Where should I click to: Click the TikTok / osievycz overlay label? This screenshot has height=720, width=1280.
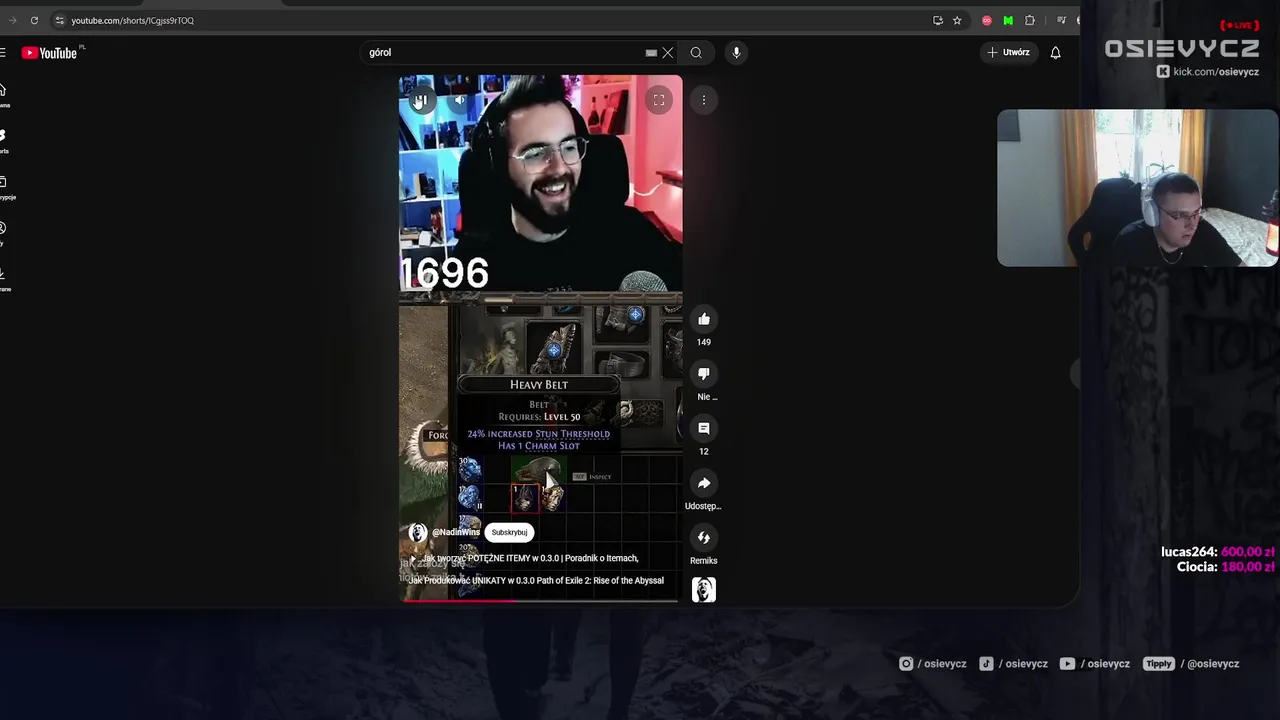(x=1013, y=664)
